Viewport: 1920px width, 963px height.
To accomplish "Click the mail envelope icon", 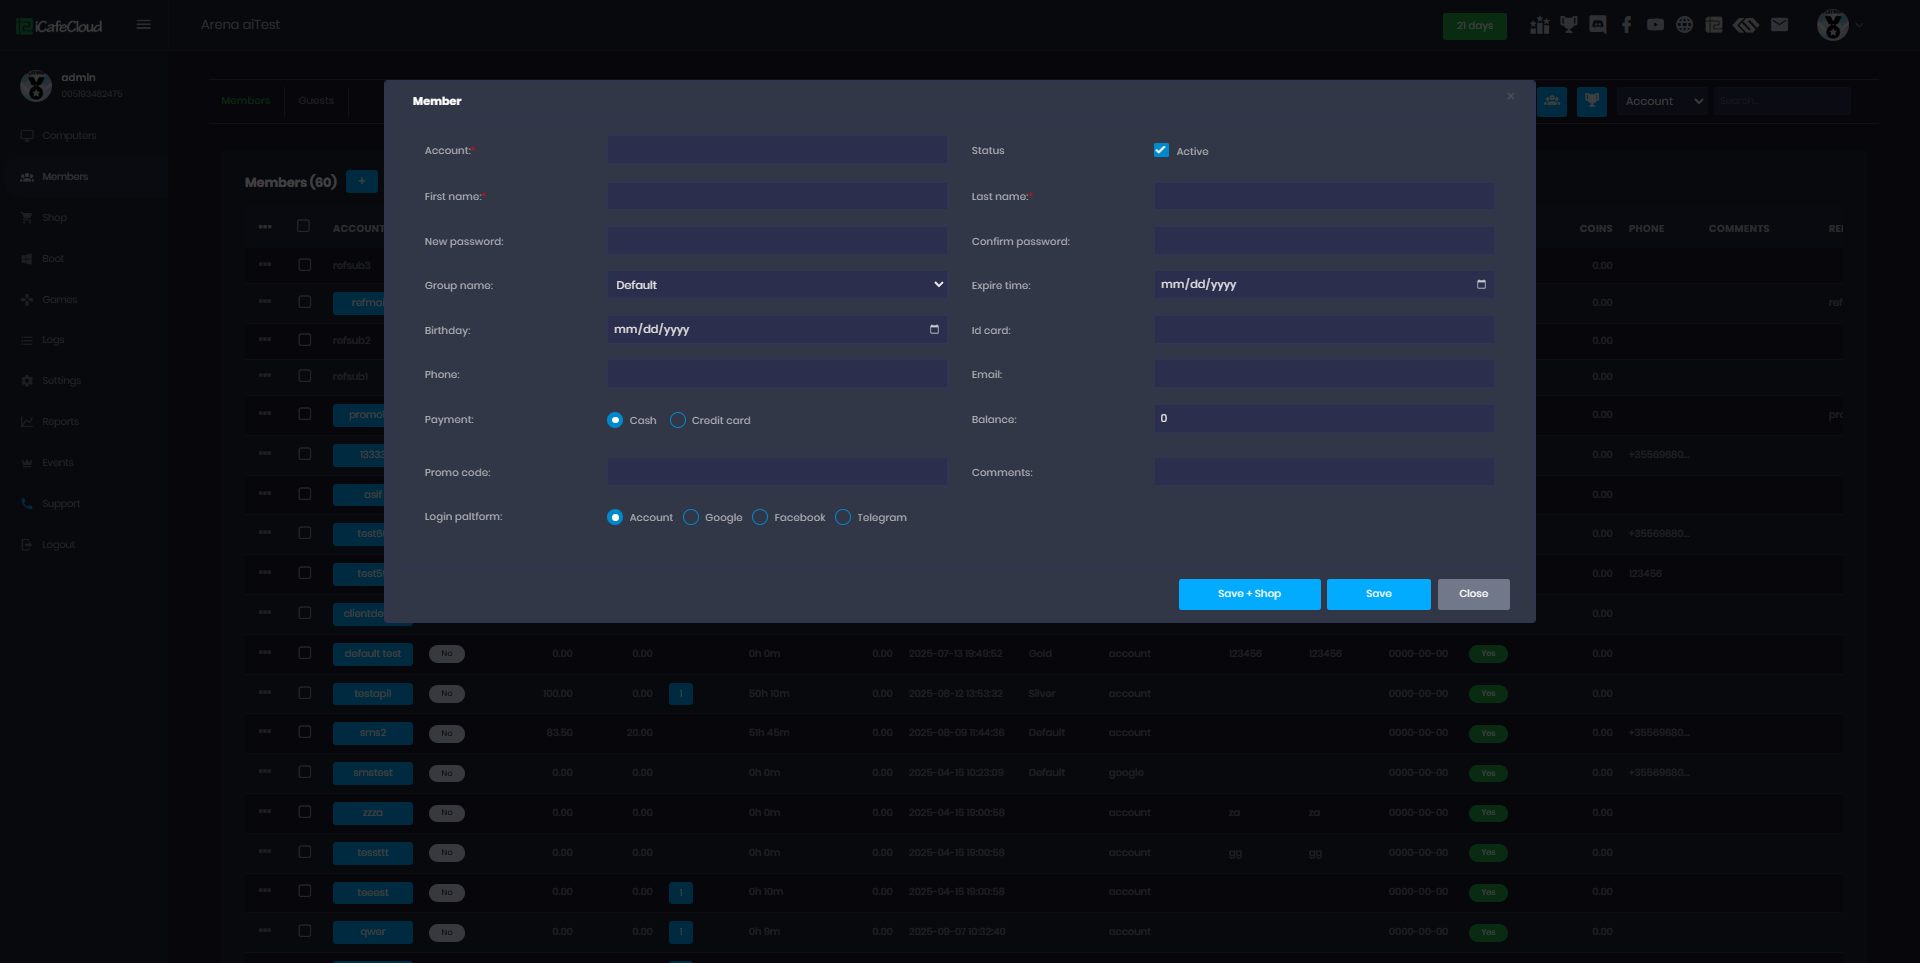I will coord(1779,25).
